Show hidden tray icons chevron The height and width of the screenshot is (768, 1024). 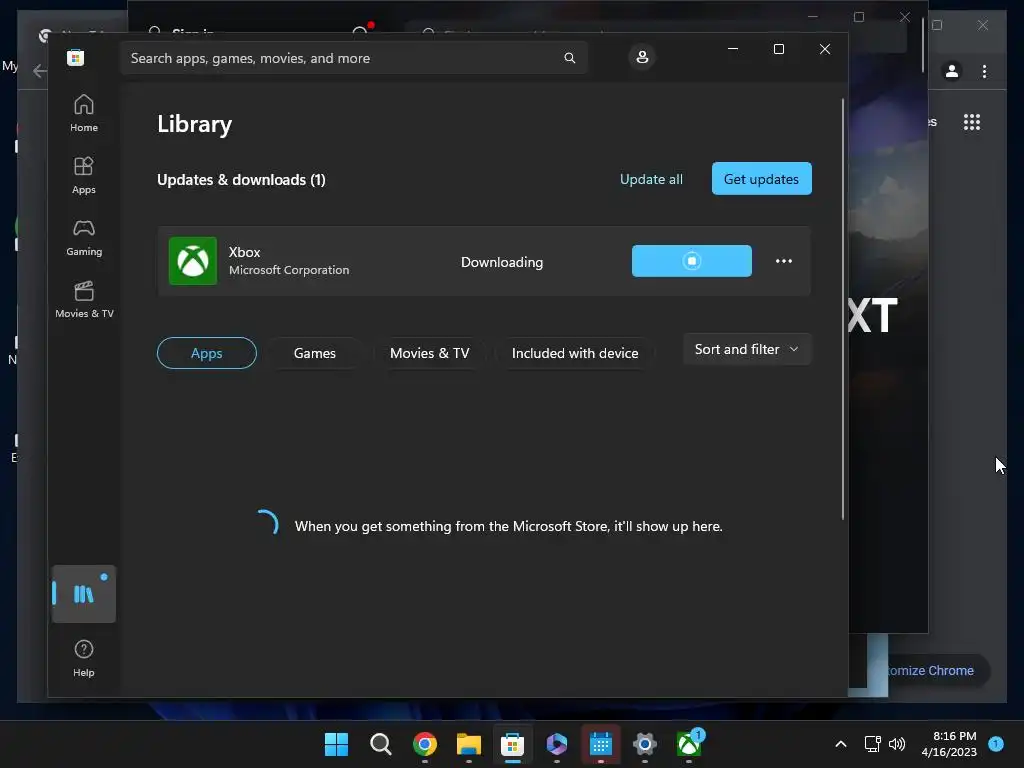coord(841,744)
